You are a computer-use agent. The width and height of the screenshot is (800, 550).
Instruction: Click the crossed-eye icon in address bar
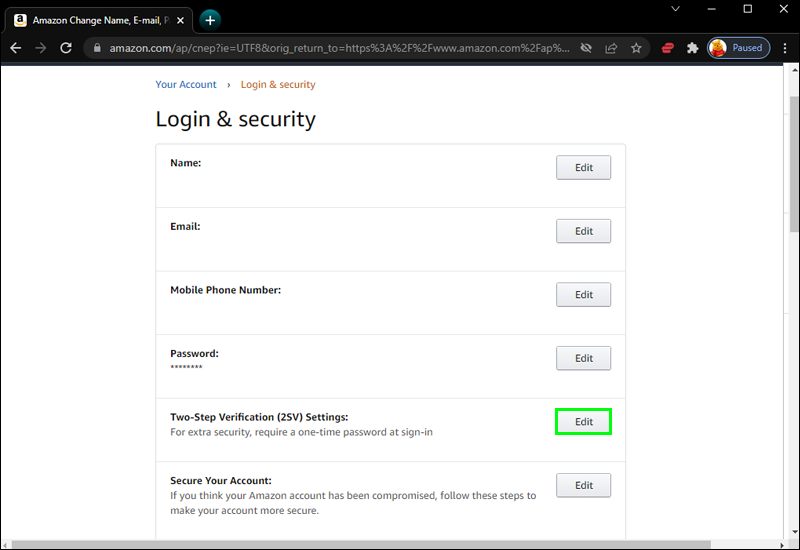point(586,48)
